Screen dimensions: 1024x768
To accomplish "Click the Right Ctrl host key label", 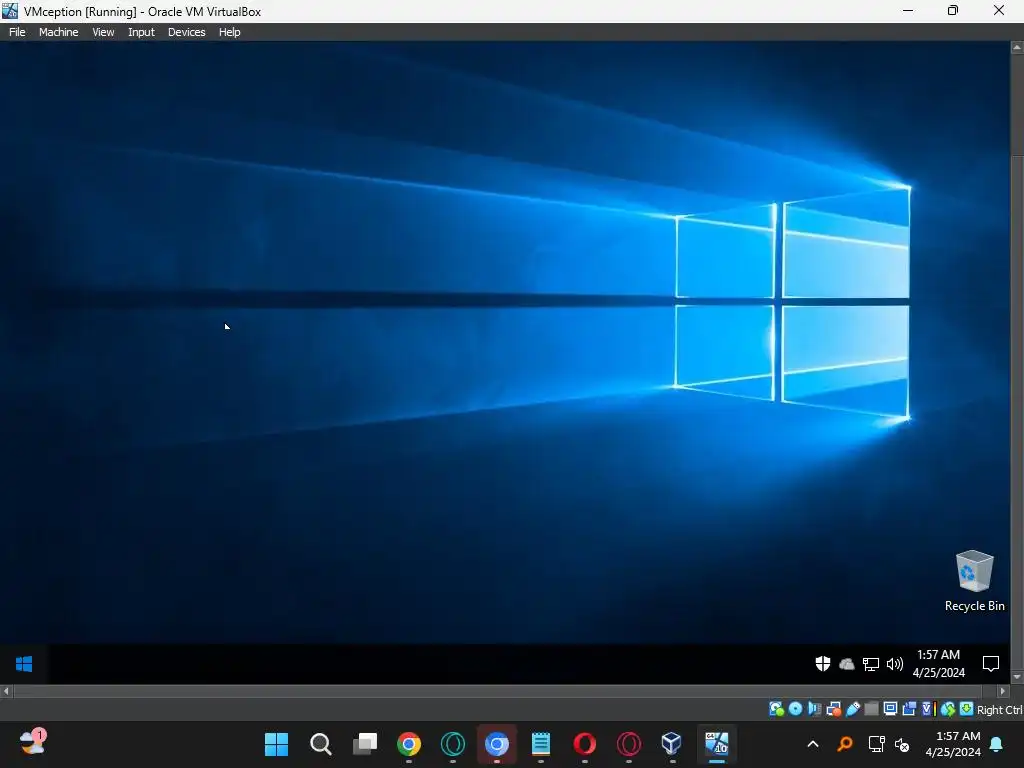I will coord(999,710).
